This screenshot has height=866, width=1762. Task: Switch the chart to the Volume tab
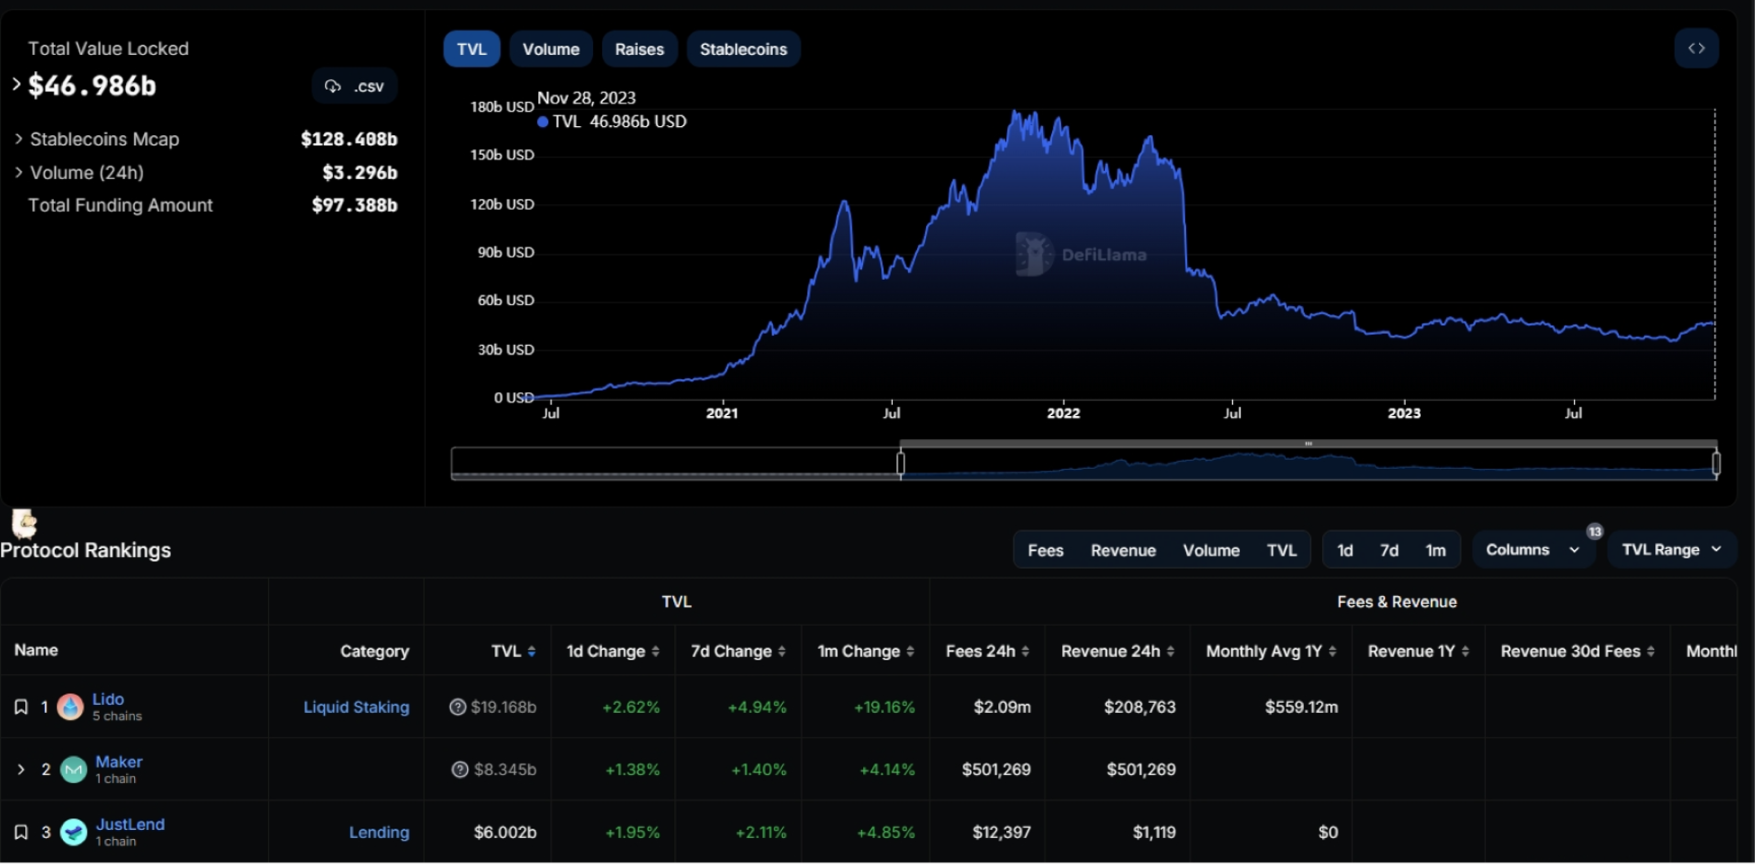click(550, 49)
